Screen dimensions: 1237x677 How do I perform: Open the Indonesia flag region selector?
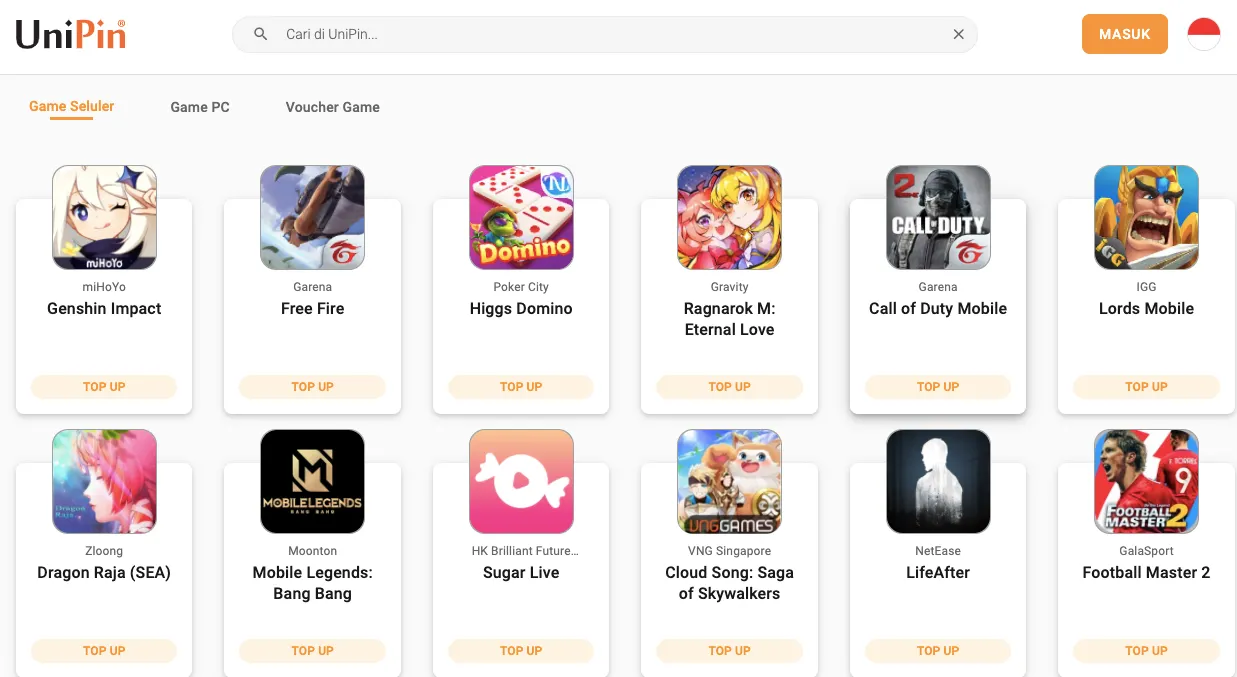[1204, 34]
